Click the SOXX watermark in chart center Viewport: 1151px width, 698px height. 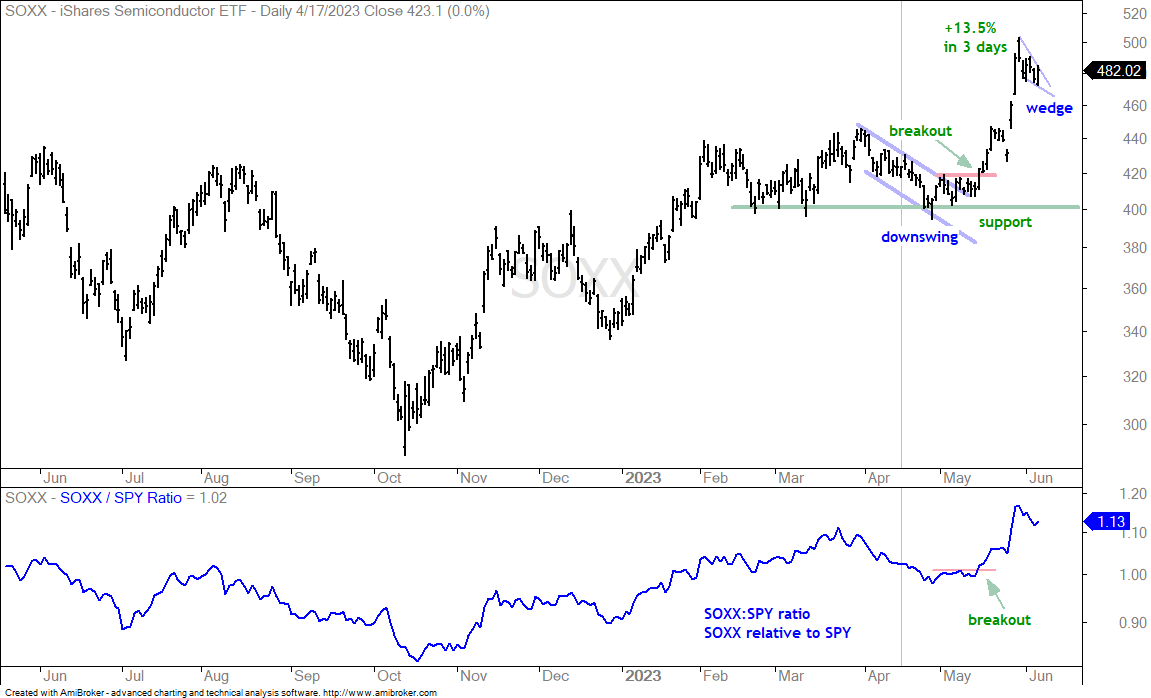[x=572, y=279]
